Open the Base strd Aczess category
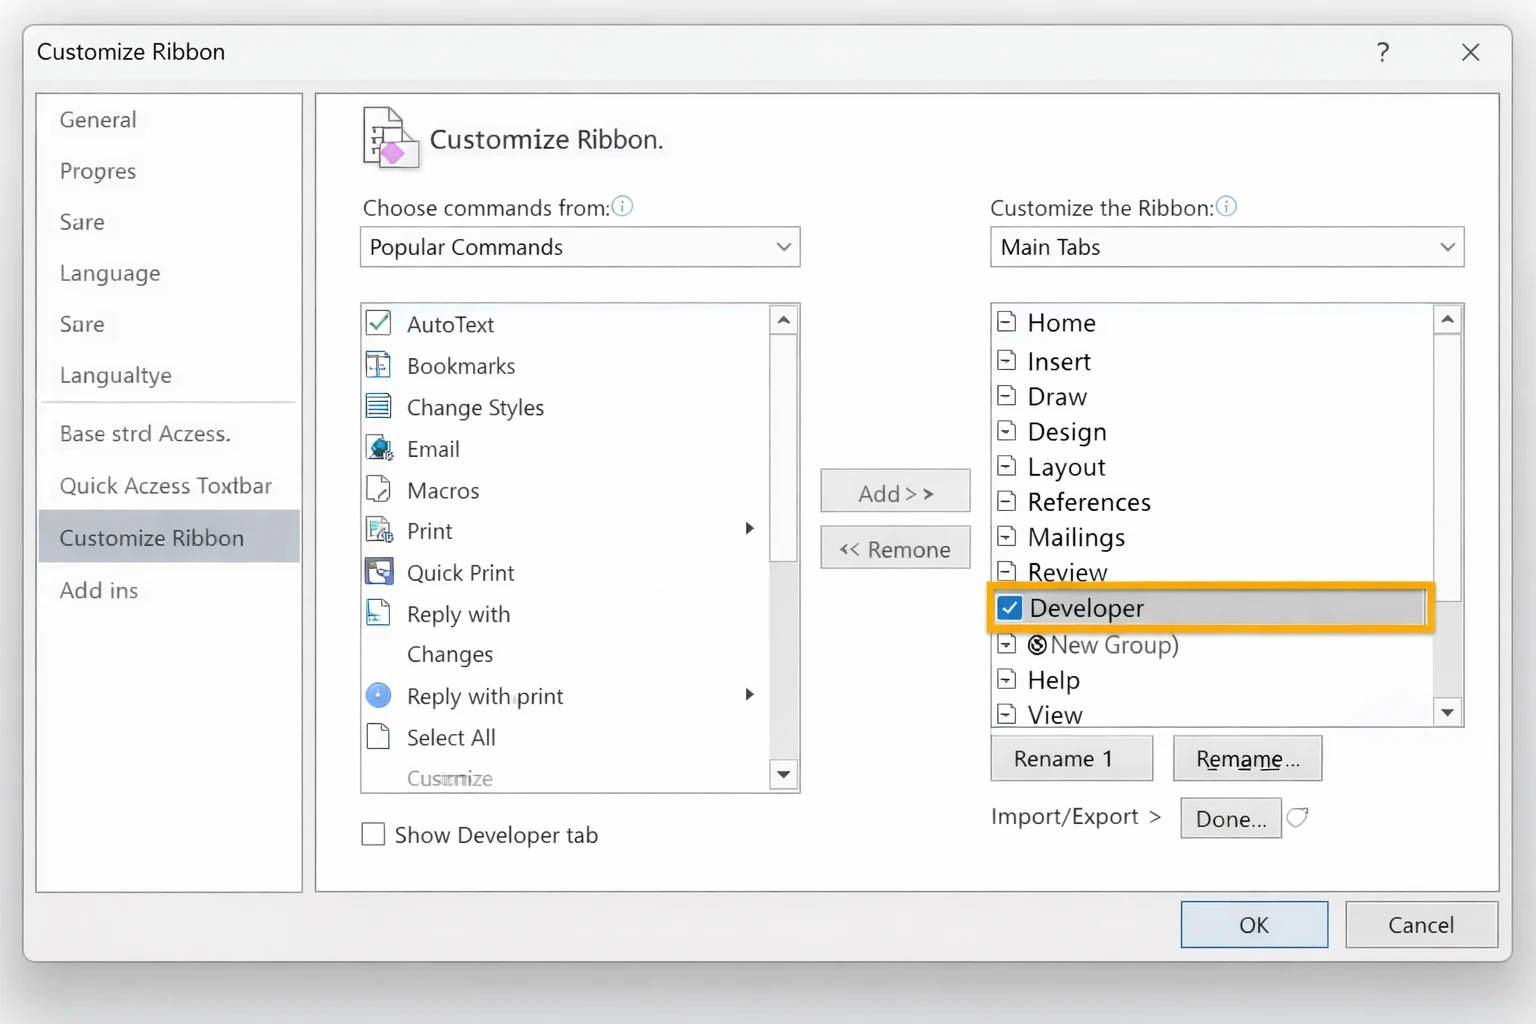 point(145,434)
